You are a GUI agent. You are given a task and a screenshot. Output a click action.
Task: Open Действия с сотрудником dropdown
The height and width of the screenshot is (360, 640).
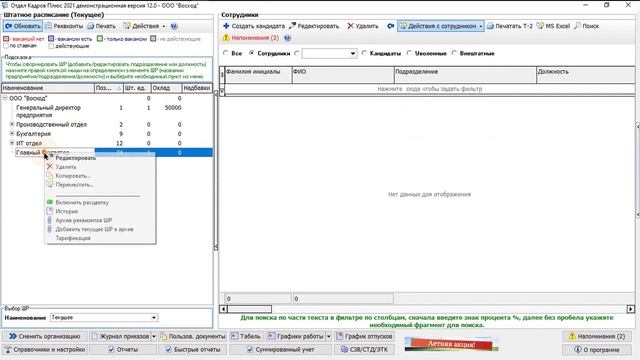click(441, 26)
